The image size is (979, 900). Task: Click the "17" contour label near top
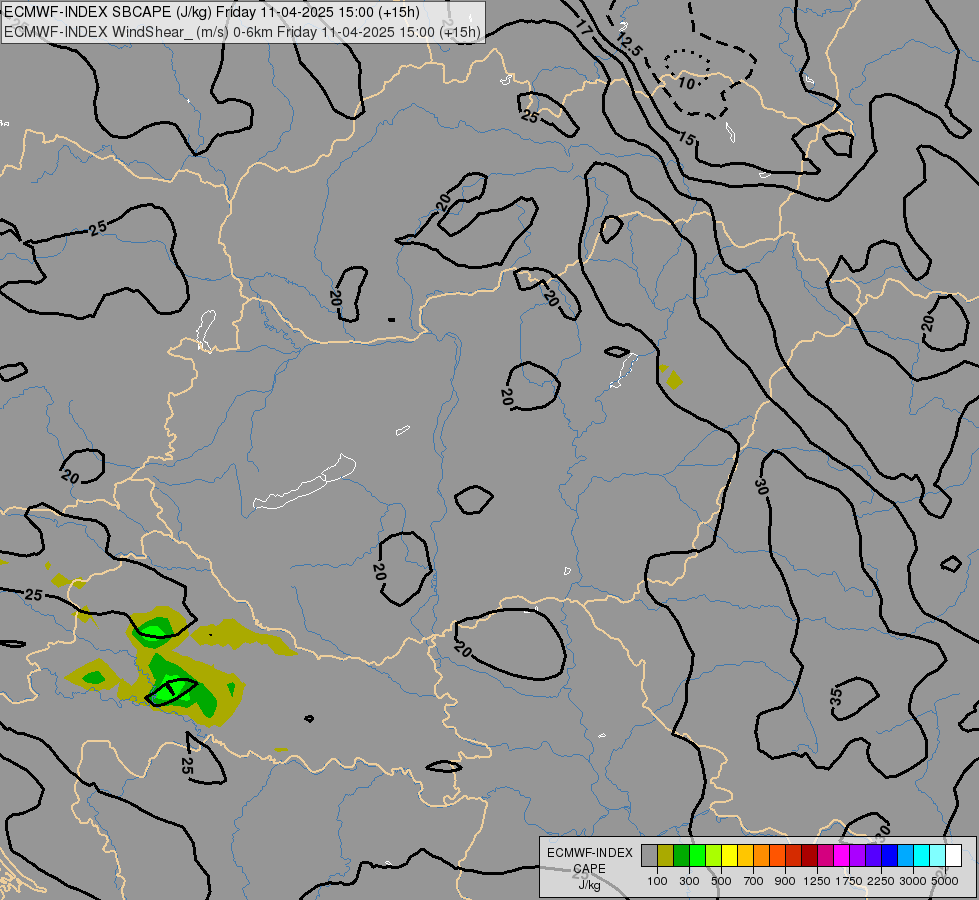click(584, 27)
